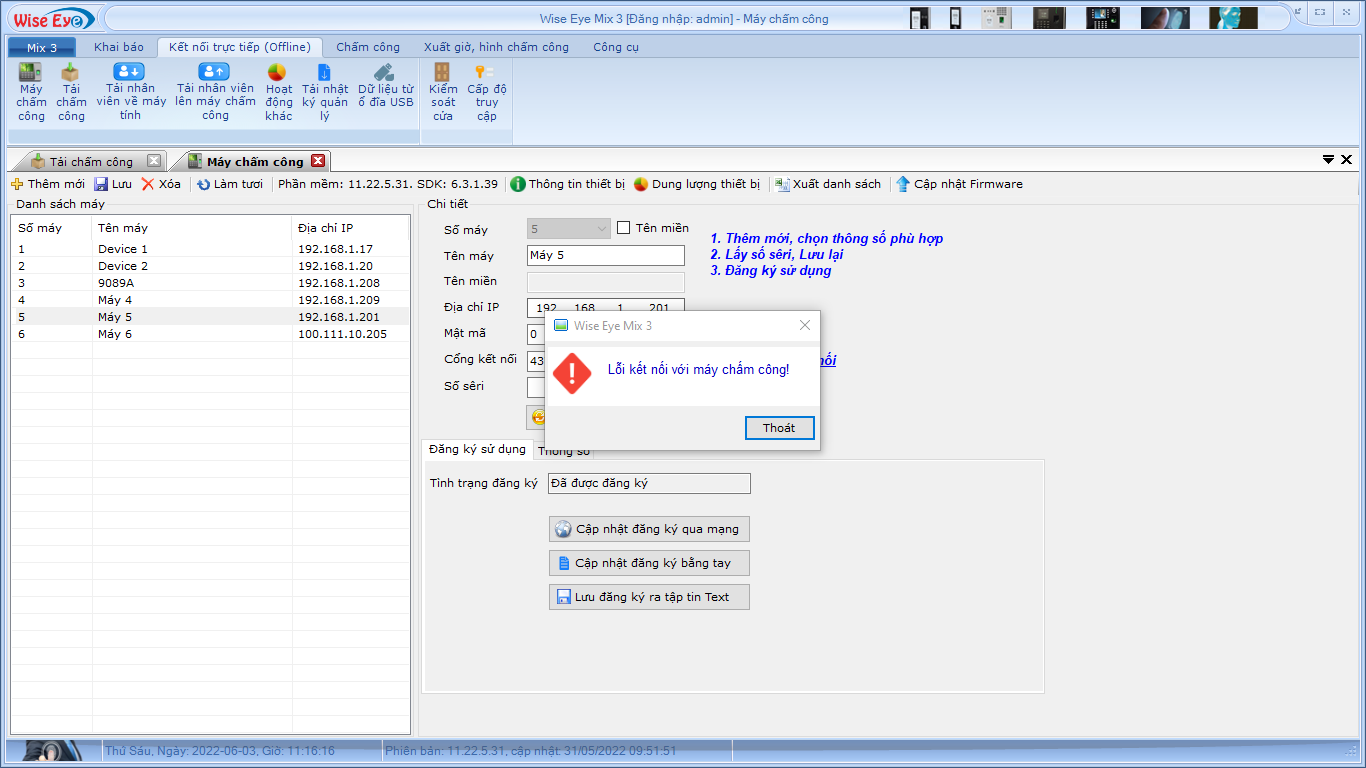
Task: Click Tải nhân viên về máy tính icon
Action: pos(129,72)
